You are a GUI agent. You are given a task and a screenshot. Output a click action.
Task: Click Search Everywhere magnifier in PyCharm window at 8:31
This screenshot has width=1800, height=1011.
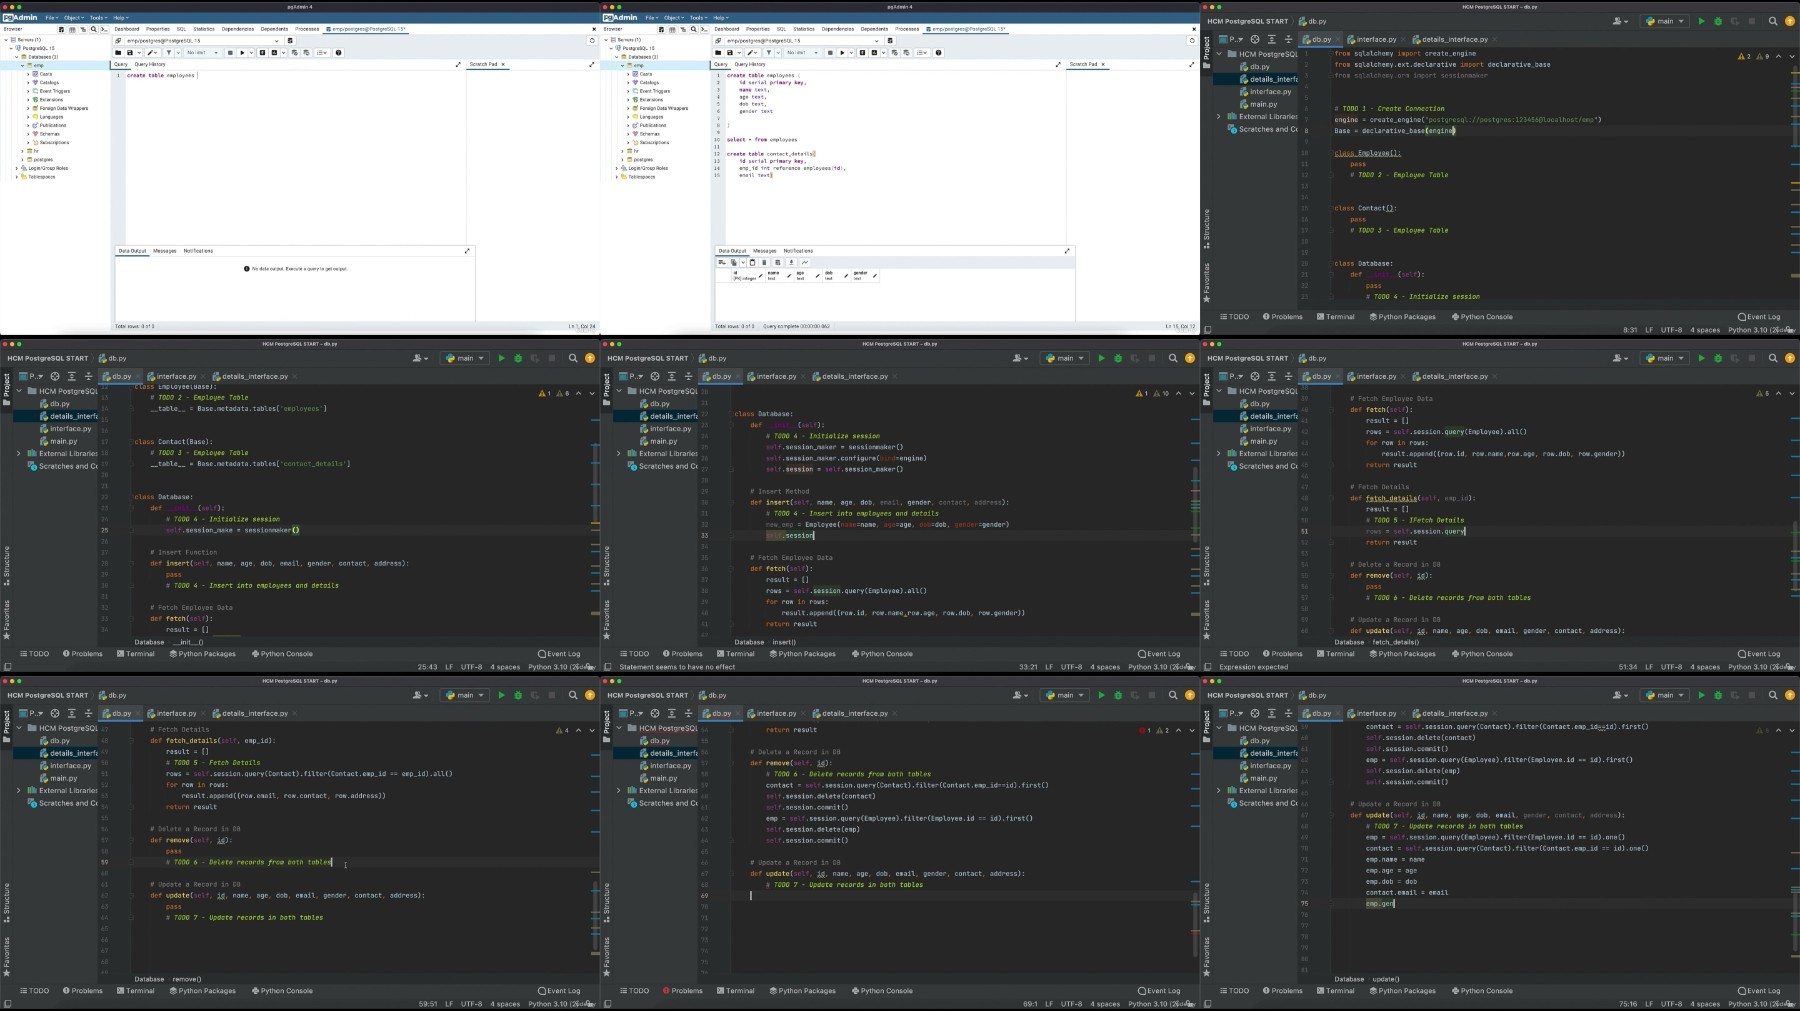1773,21
